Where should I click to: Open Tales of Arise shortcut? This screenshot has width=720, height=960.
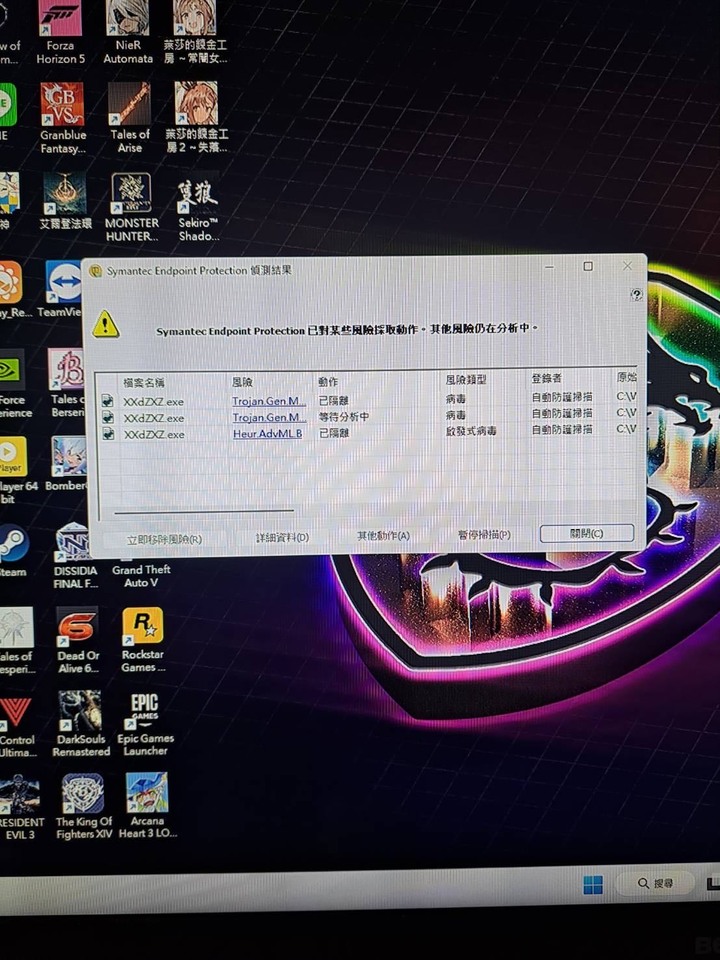pos(129,118)
